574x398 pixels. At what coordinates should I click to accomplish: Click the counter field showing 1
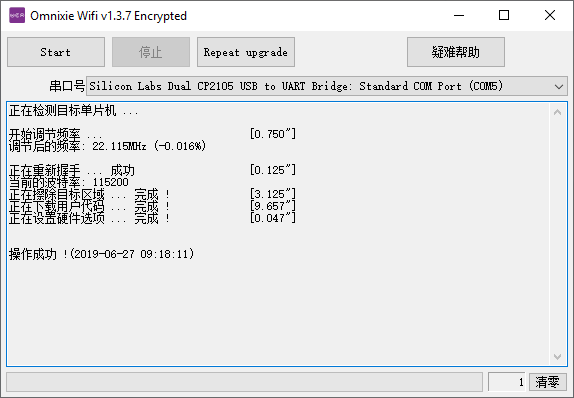pyautogui.click(x=507, y=382)
